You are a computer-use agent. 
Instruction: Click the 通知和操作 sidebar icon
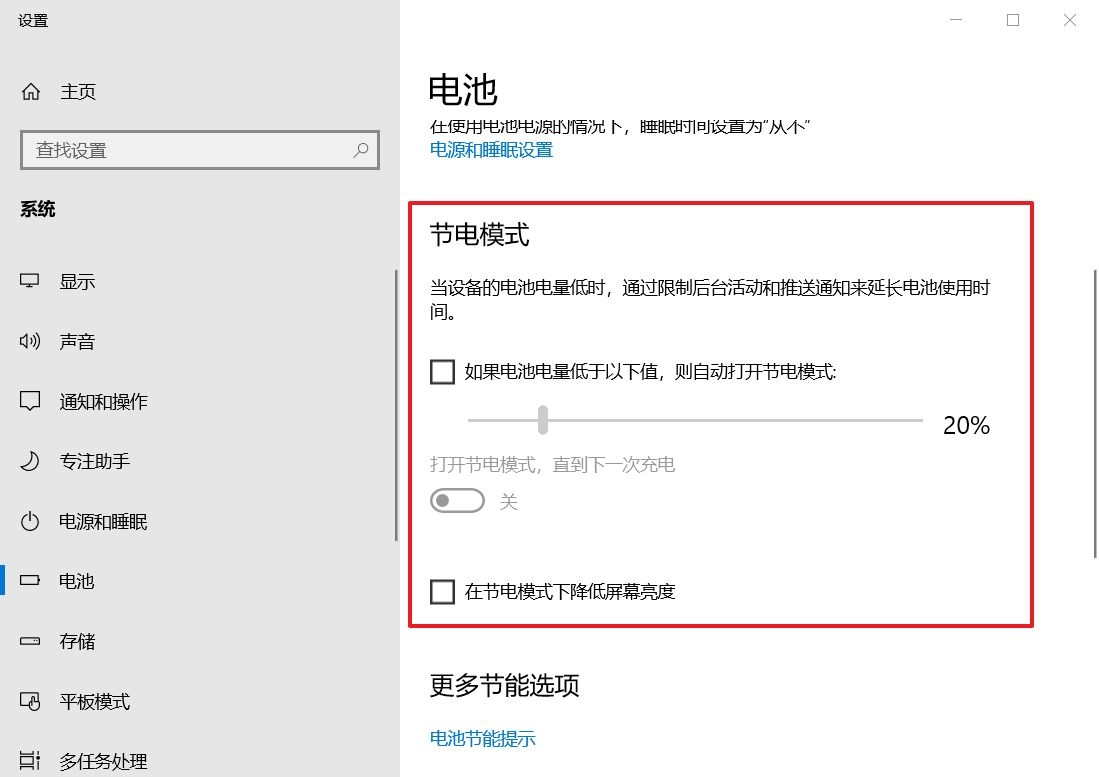coord(30,401)
